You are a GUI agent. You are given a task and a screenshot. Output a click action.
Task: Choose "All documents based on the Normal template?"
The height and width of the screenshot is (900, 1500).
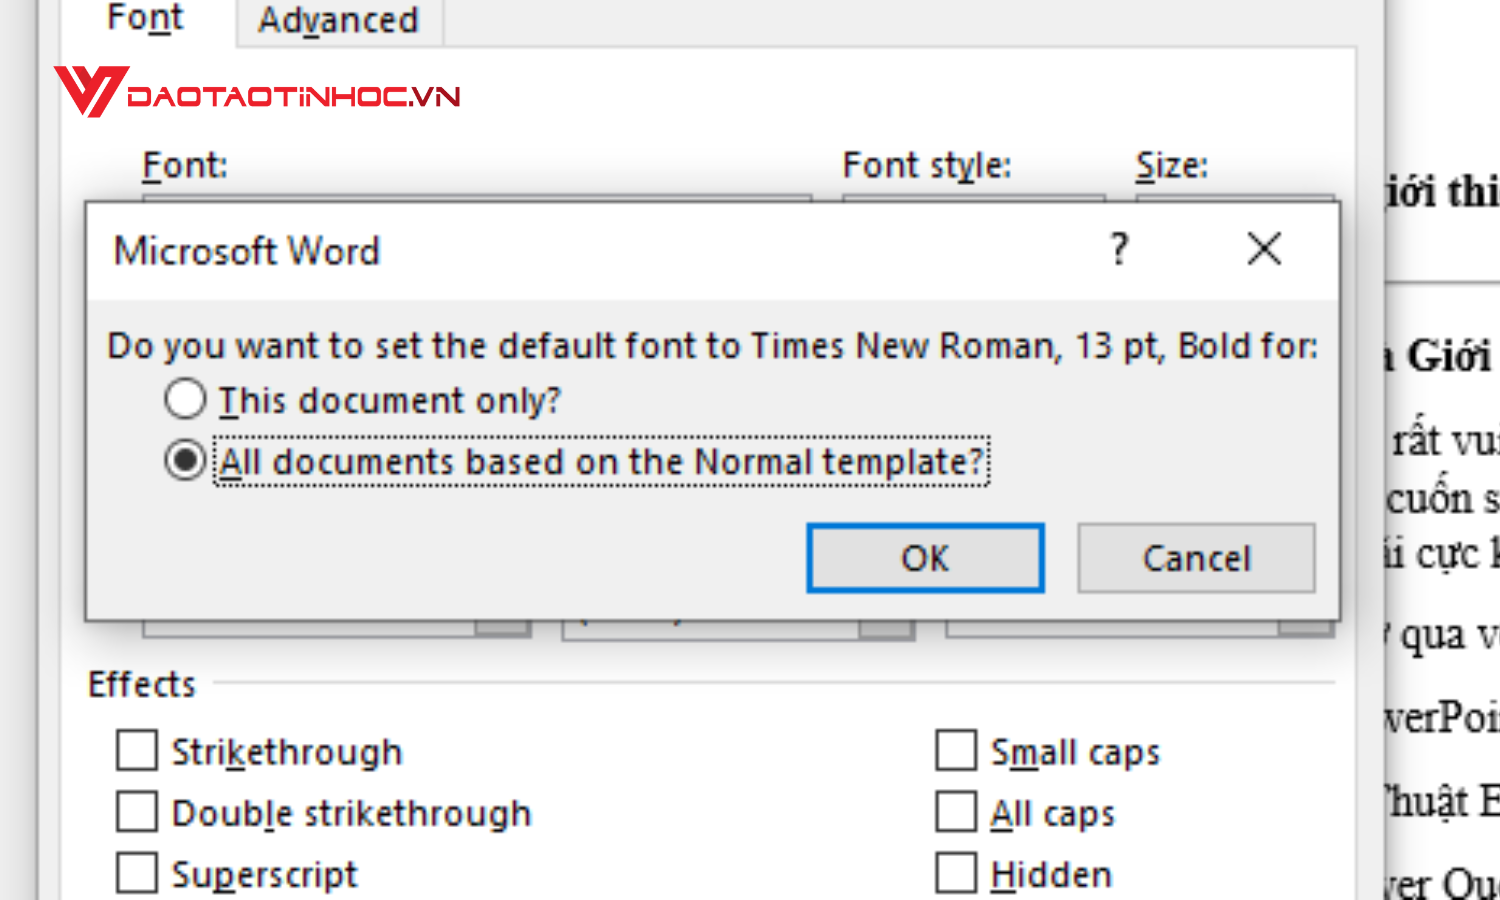coord(186,461)
